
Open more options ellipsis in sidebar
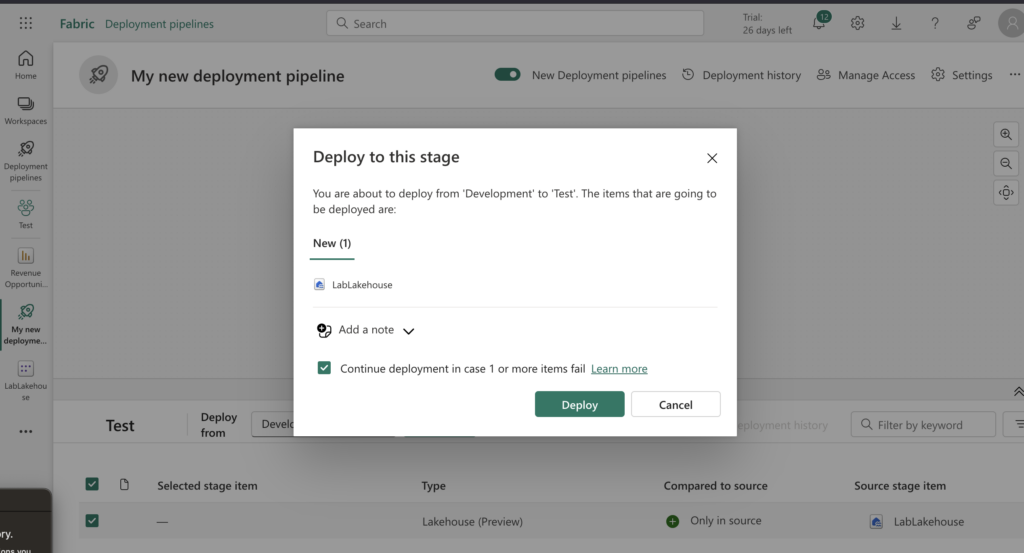coord(25,432)
